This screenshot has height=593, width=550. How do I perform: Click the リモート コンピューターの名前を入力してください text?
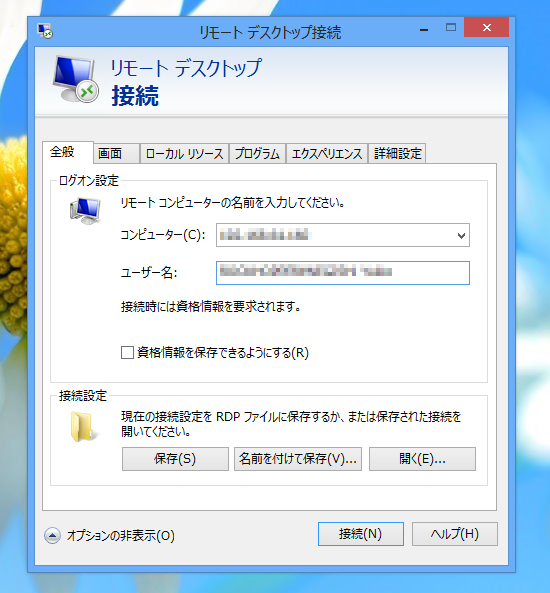(232, 203)
